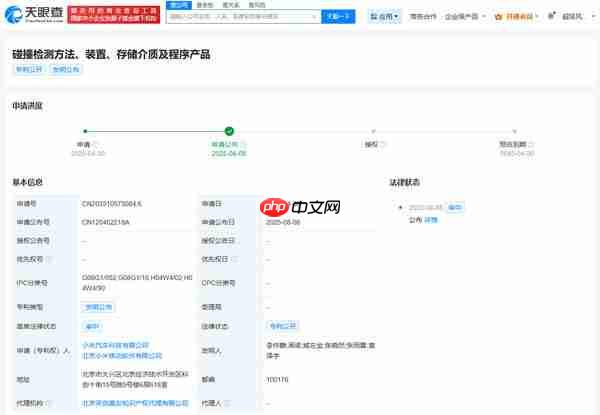Screen dimensions: 600x415
Task: Click the help icon next to 预估到期 label
Action: 531,144
